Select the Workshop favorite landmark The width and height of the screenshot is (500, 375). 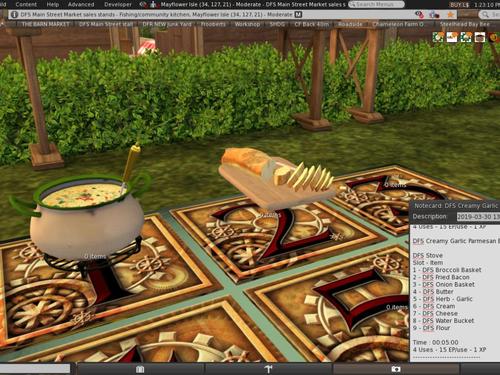247,24
